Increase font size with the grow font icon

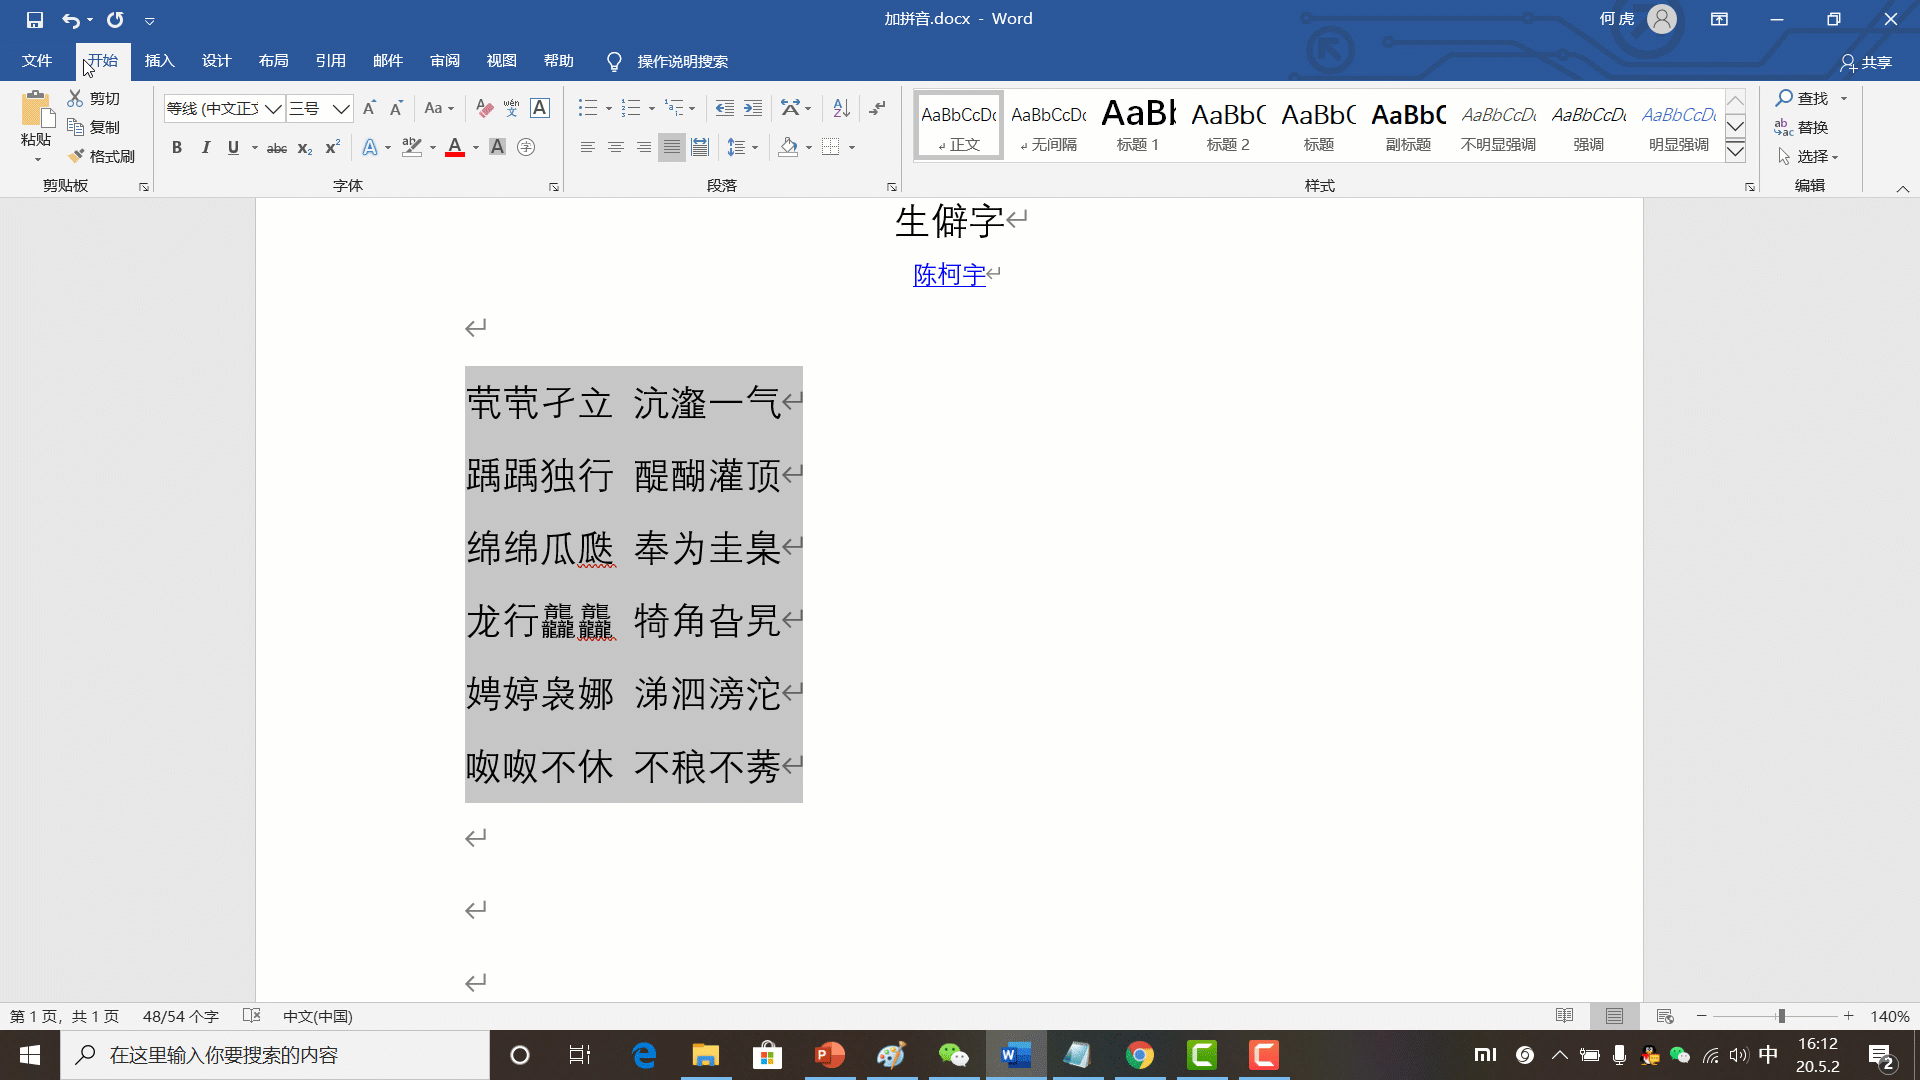point(369,108)
